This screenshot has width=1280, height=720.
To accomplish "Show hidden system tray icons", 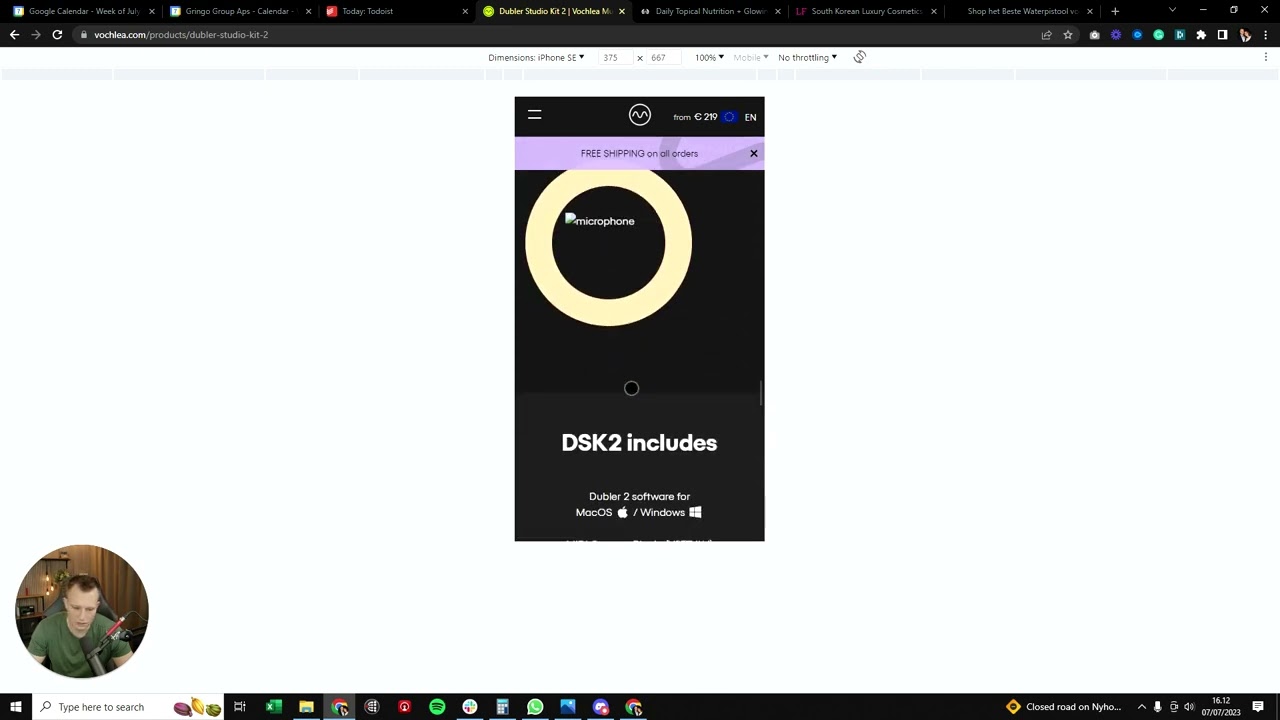I will tap(1141, 707).
